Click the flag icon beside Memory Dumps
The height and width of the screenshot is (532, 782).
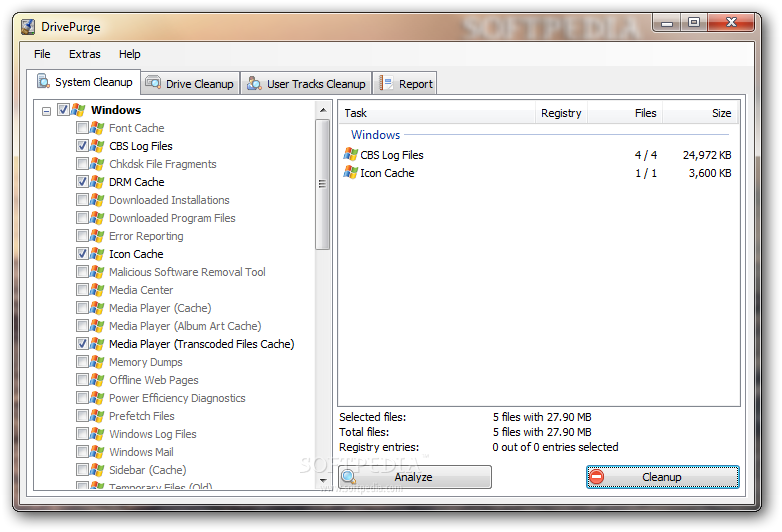(97, 362)
